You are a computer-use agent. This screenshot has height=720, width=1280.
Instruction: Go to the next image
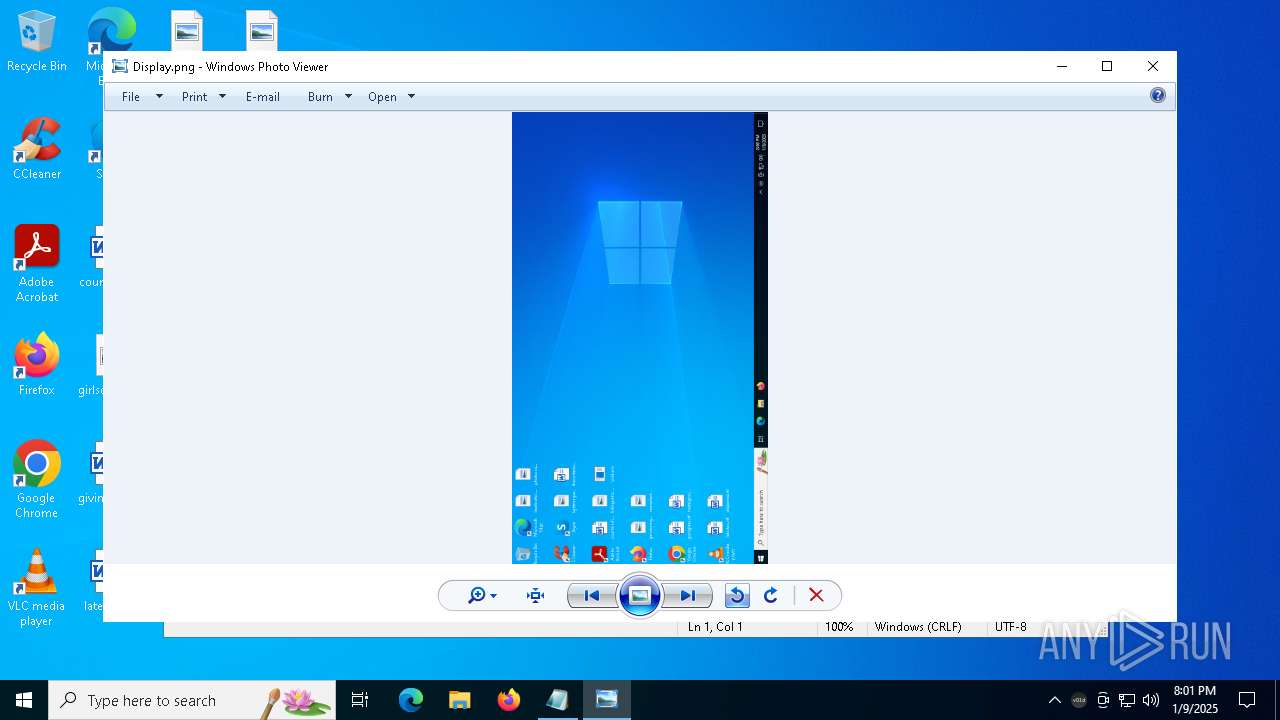point(688,596)
